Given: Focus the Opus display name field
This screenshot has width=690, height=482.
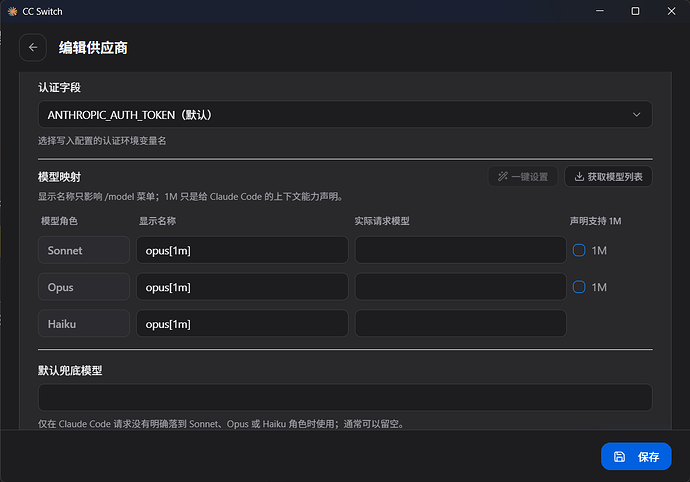Looking at the screenshot, I should pos(242,287).
